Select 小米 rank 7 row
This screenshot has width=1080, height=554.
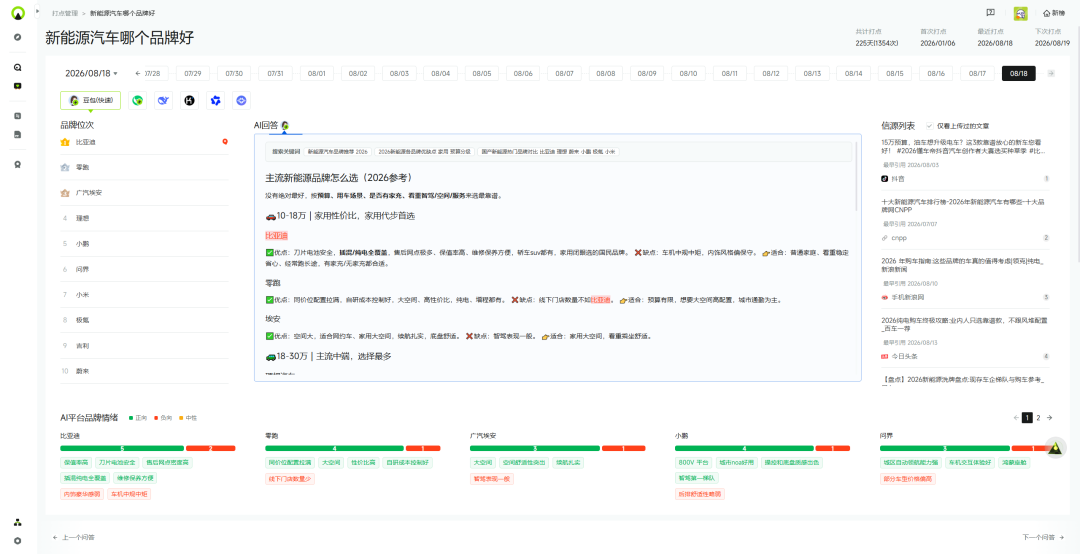click(x=144, y=295)
